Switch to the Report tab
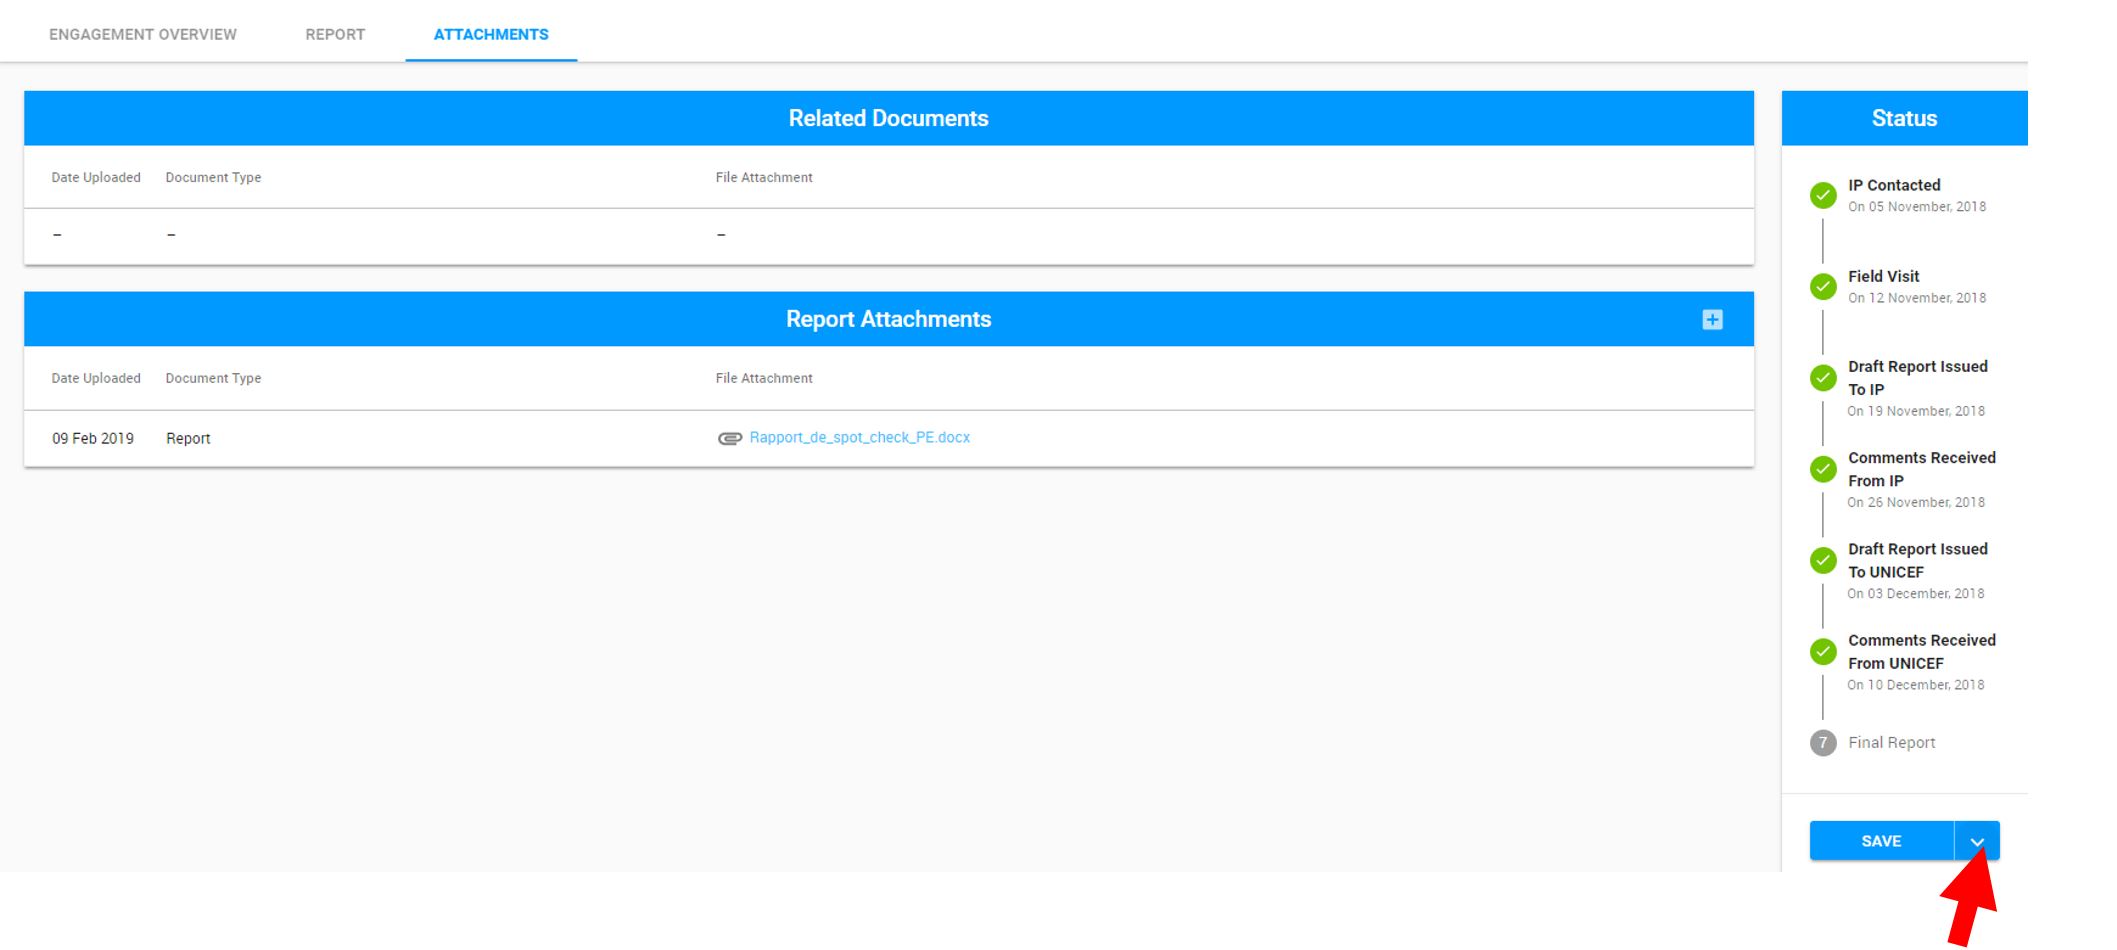This screenshot has width=2117, height=950. point(335,34)
